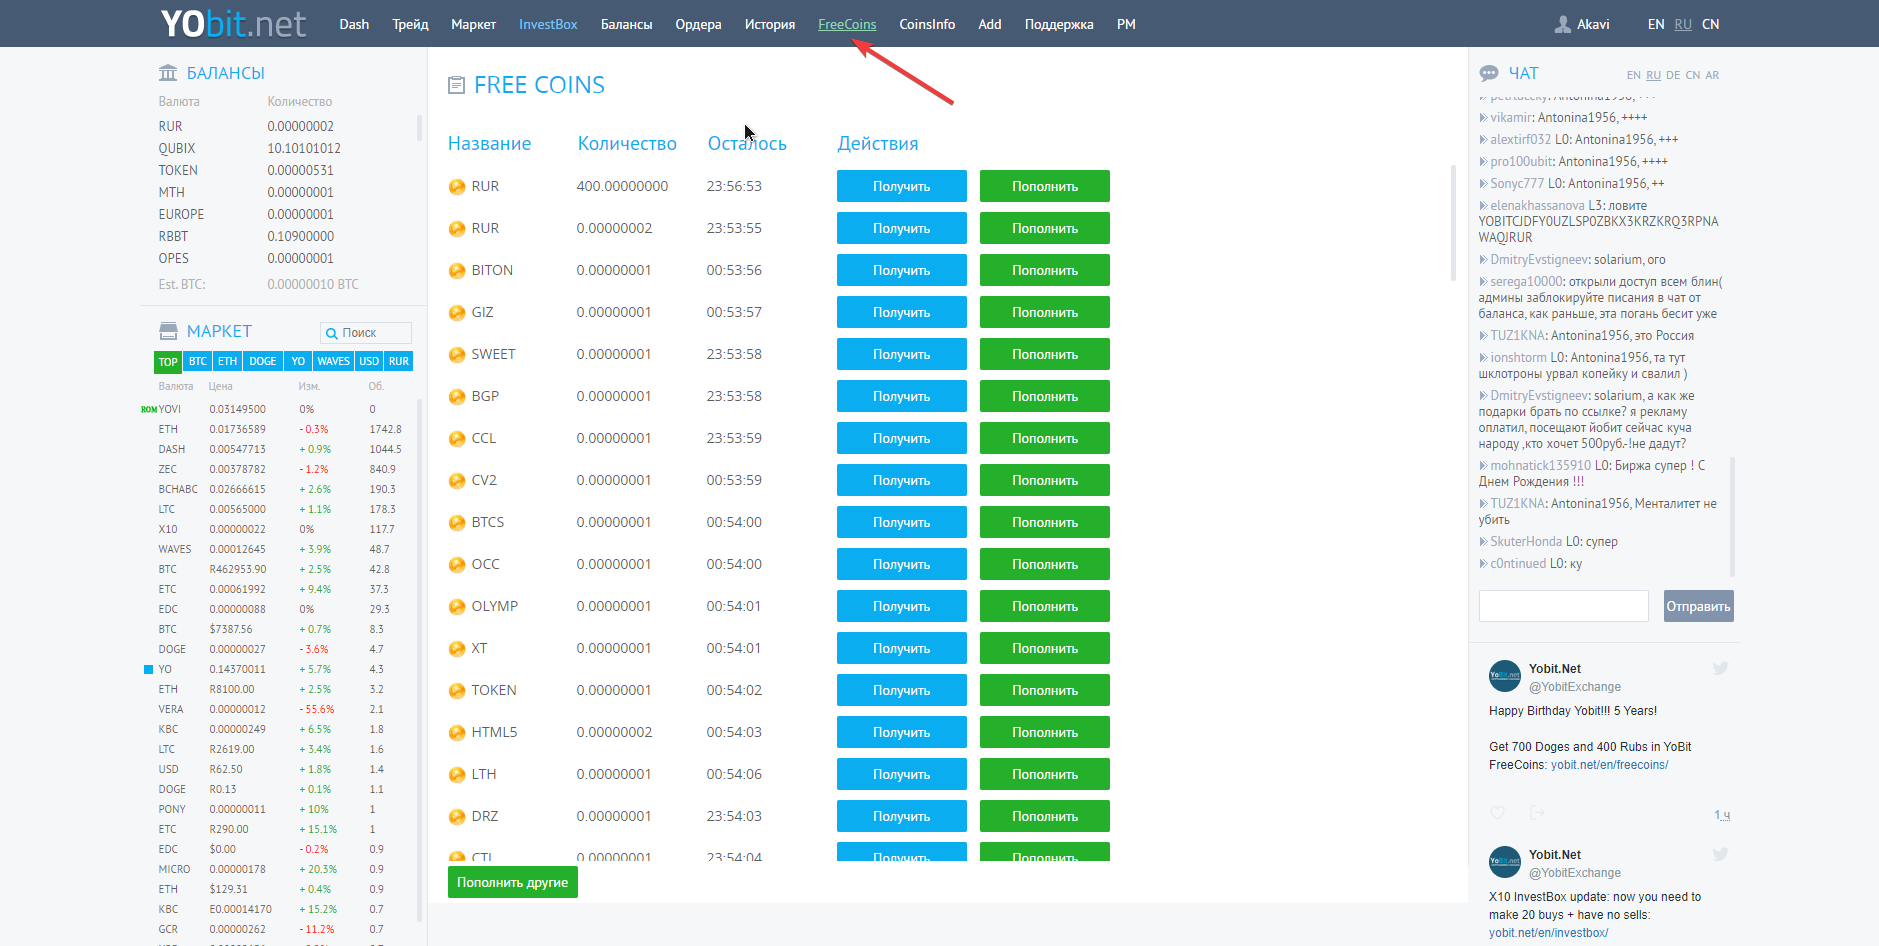This screenshot has height=946, width=1879.
Task: Select the RUR market tab
Action: click(399, 361)
